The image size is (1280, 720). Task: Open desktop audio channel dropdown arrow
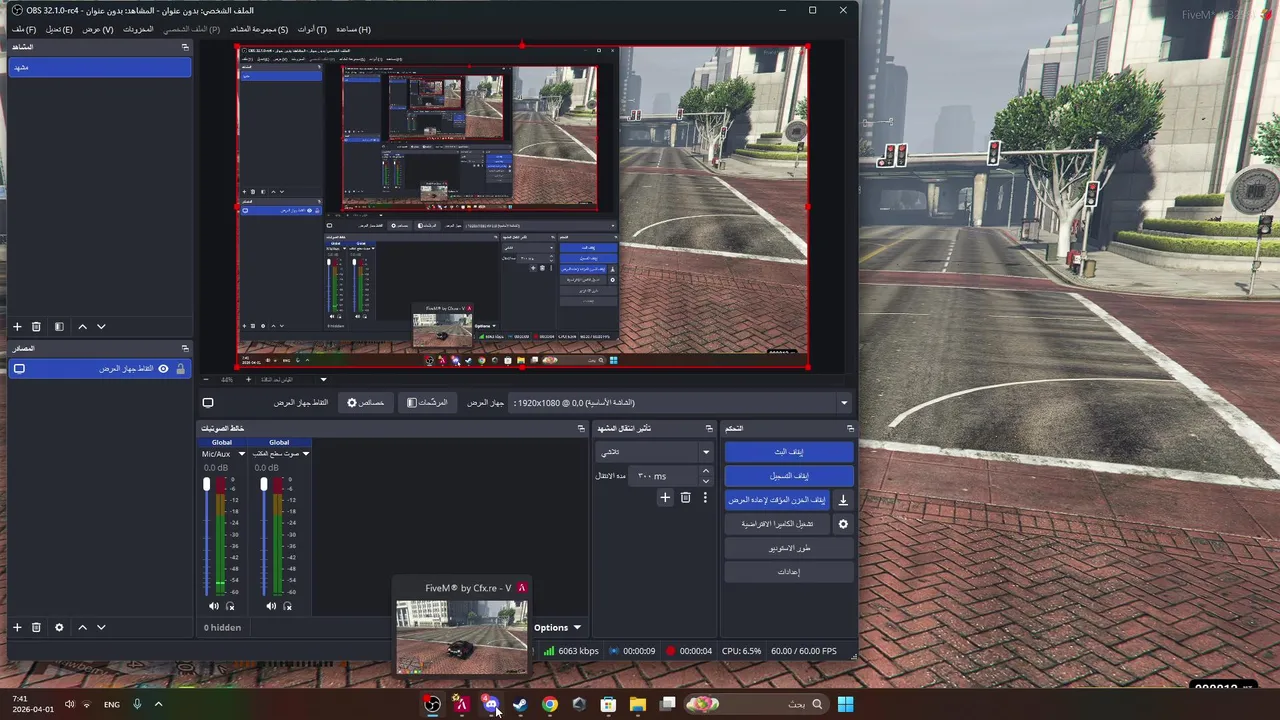[x=305, y=454]
